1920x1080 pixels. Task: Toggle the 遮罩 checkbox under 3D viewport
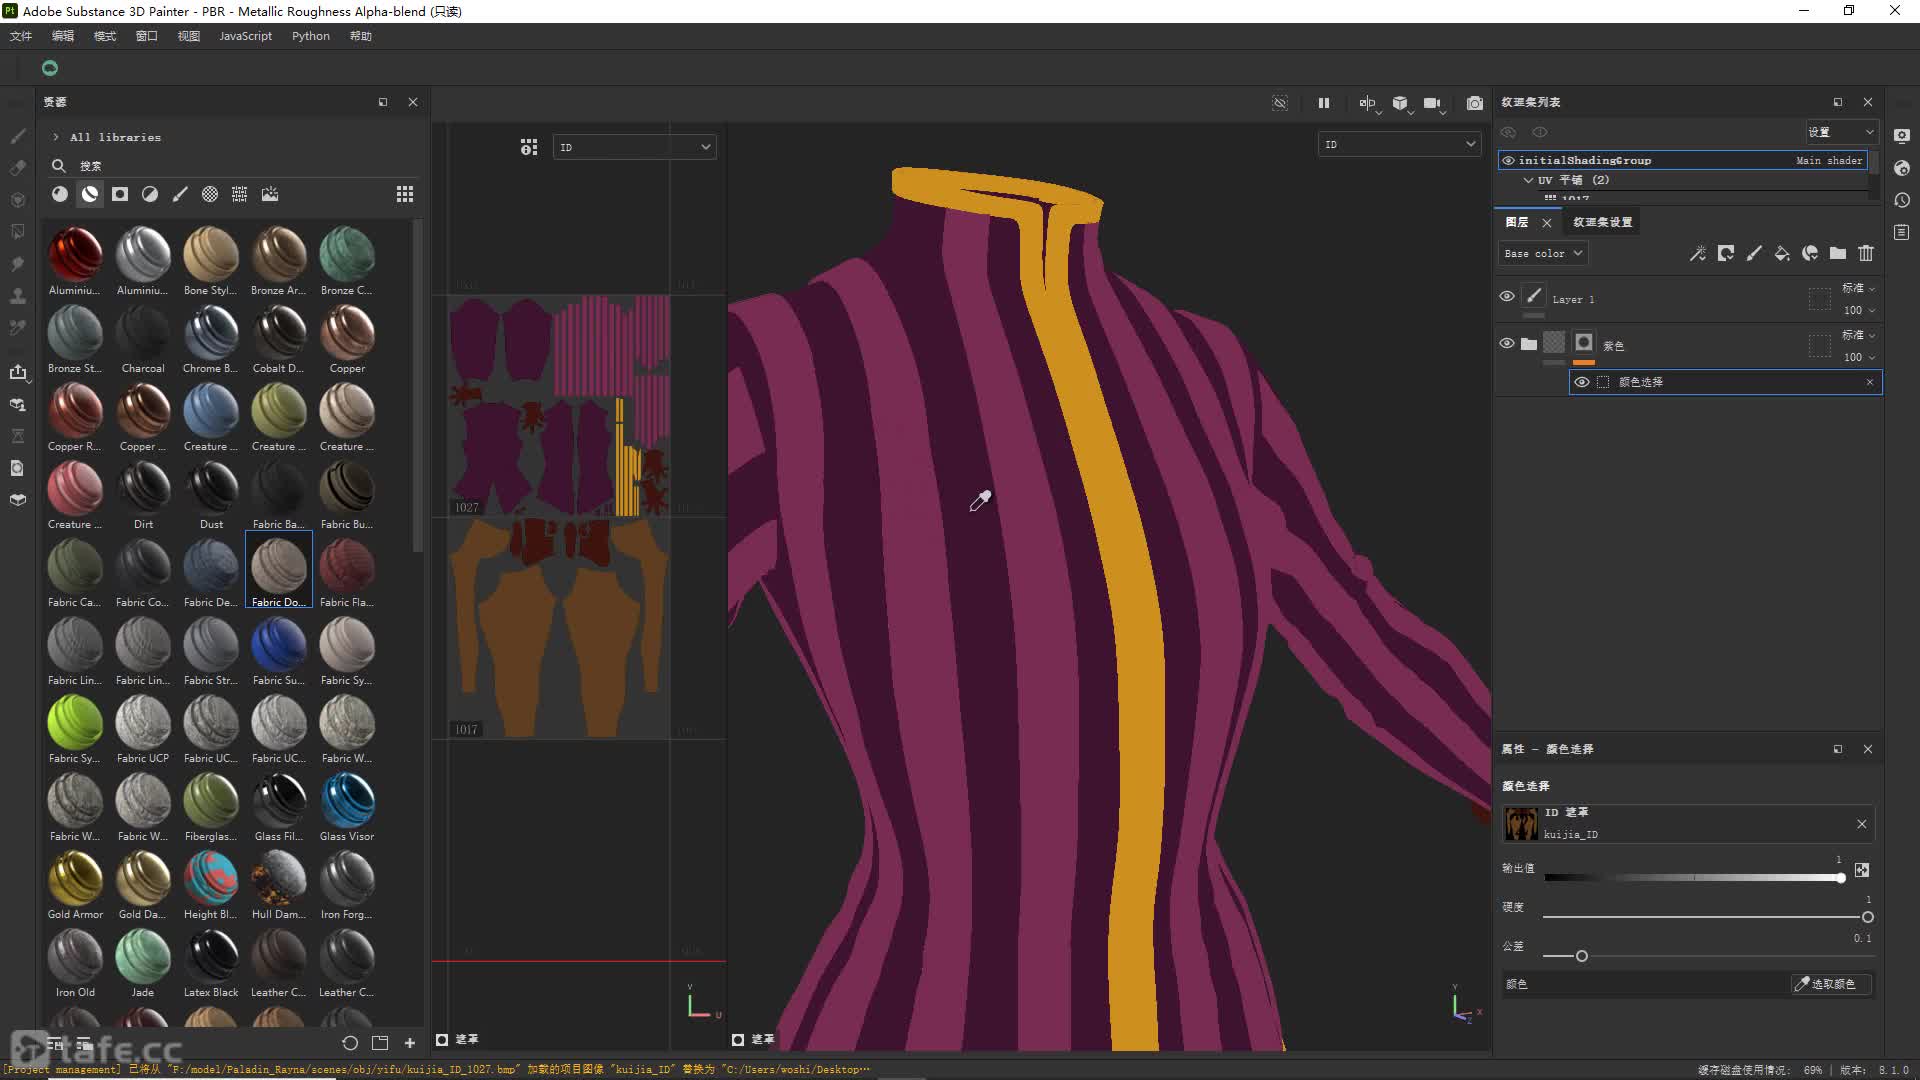tap(738, 1040)
